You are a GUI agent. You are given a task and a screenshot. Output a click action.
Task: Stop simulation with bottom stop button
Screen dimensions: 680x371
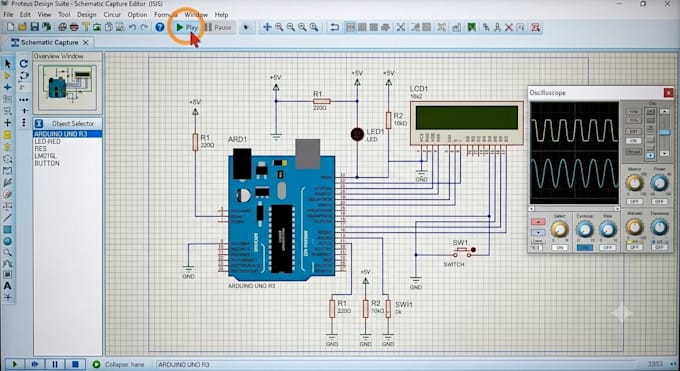[x=75, y=364]
